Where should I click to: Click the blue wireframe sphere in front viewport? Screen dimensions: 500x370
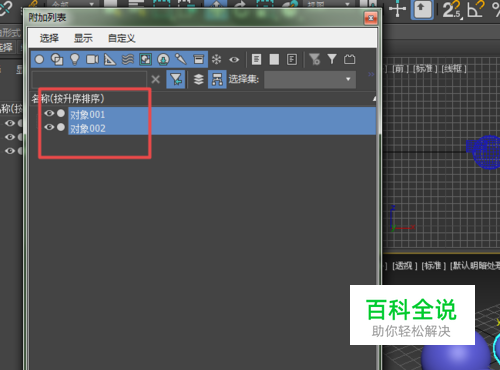pos(487,152)
